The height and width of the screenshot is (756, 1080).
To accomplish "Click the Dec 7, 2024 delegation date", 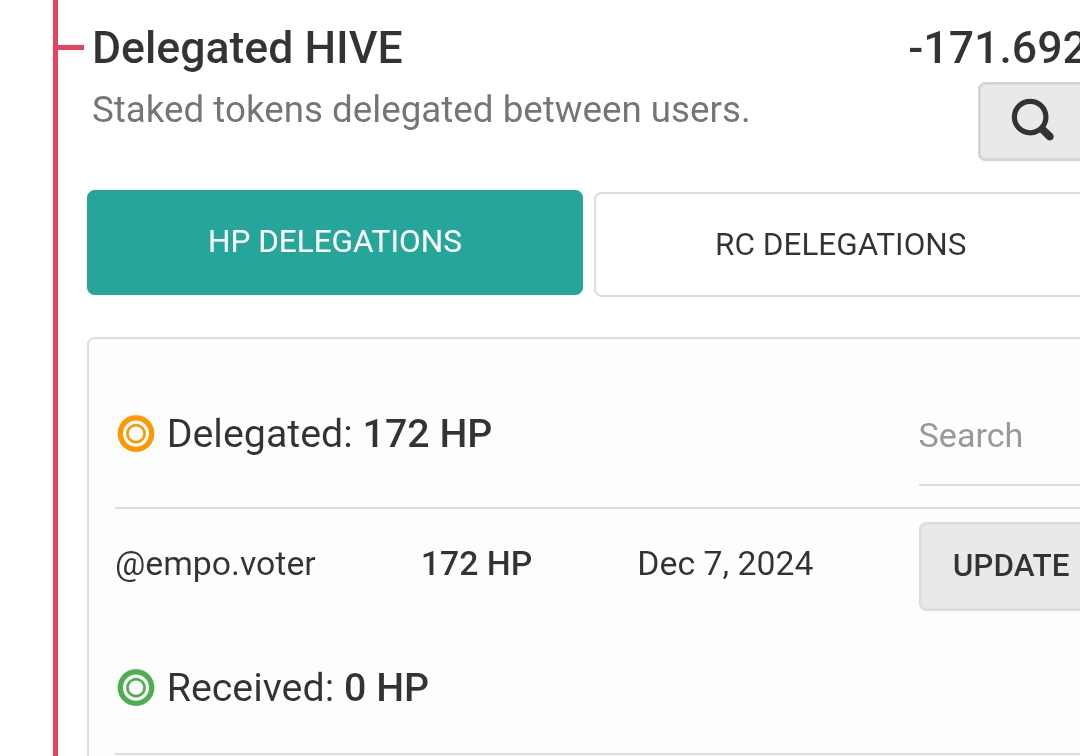I will click(725, 565).
